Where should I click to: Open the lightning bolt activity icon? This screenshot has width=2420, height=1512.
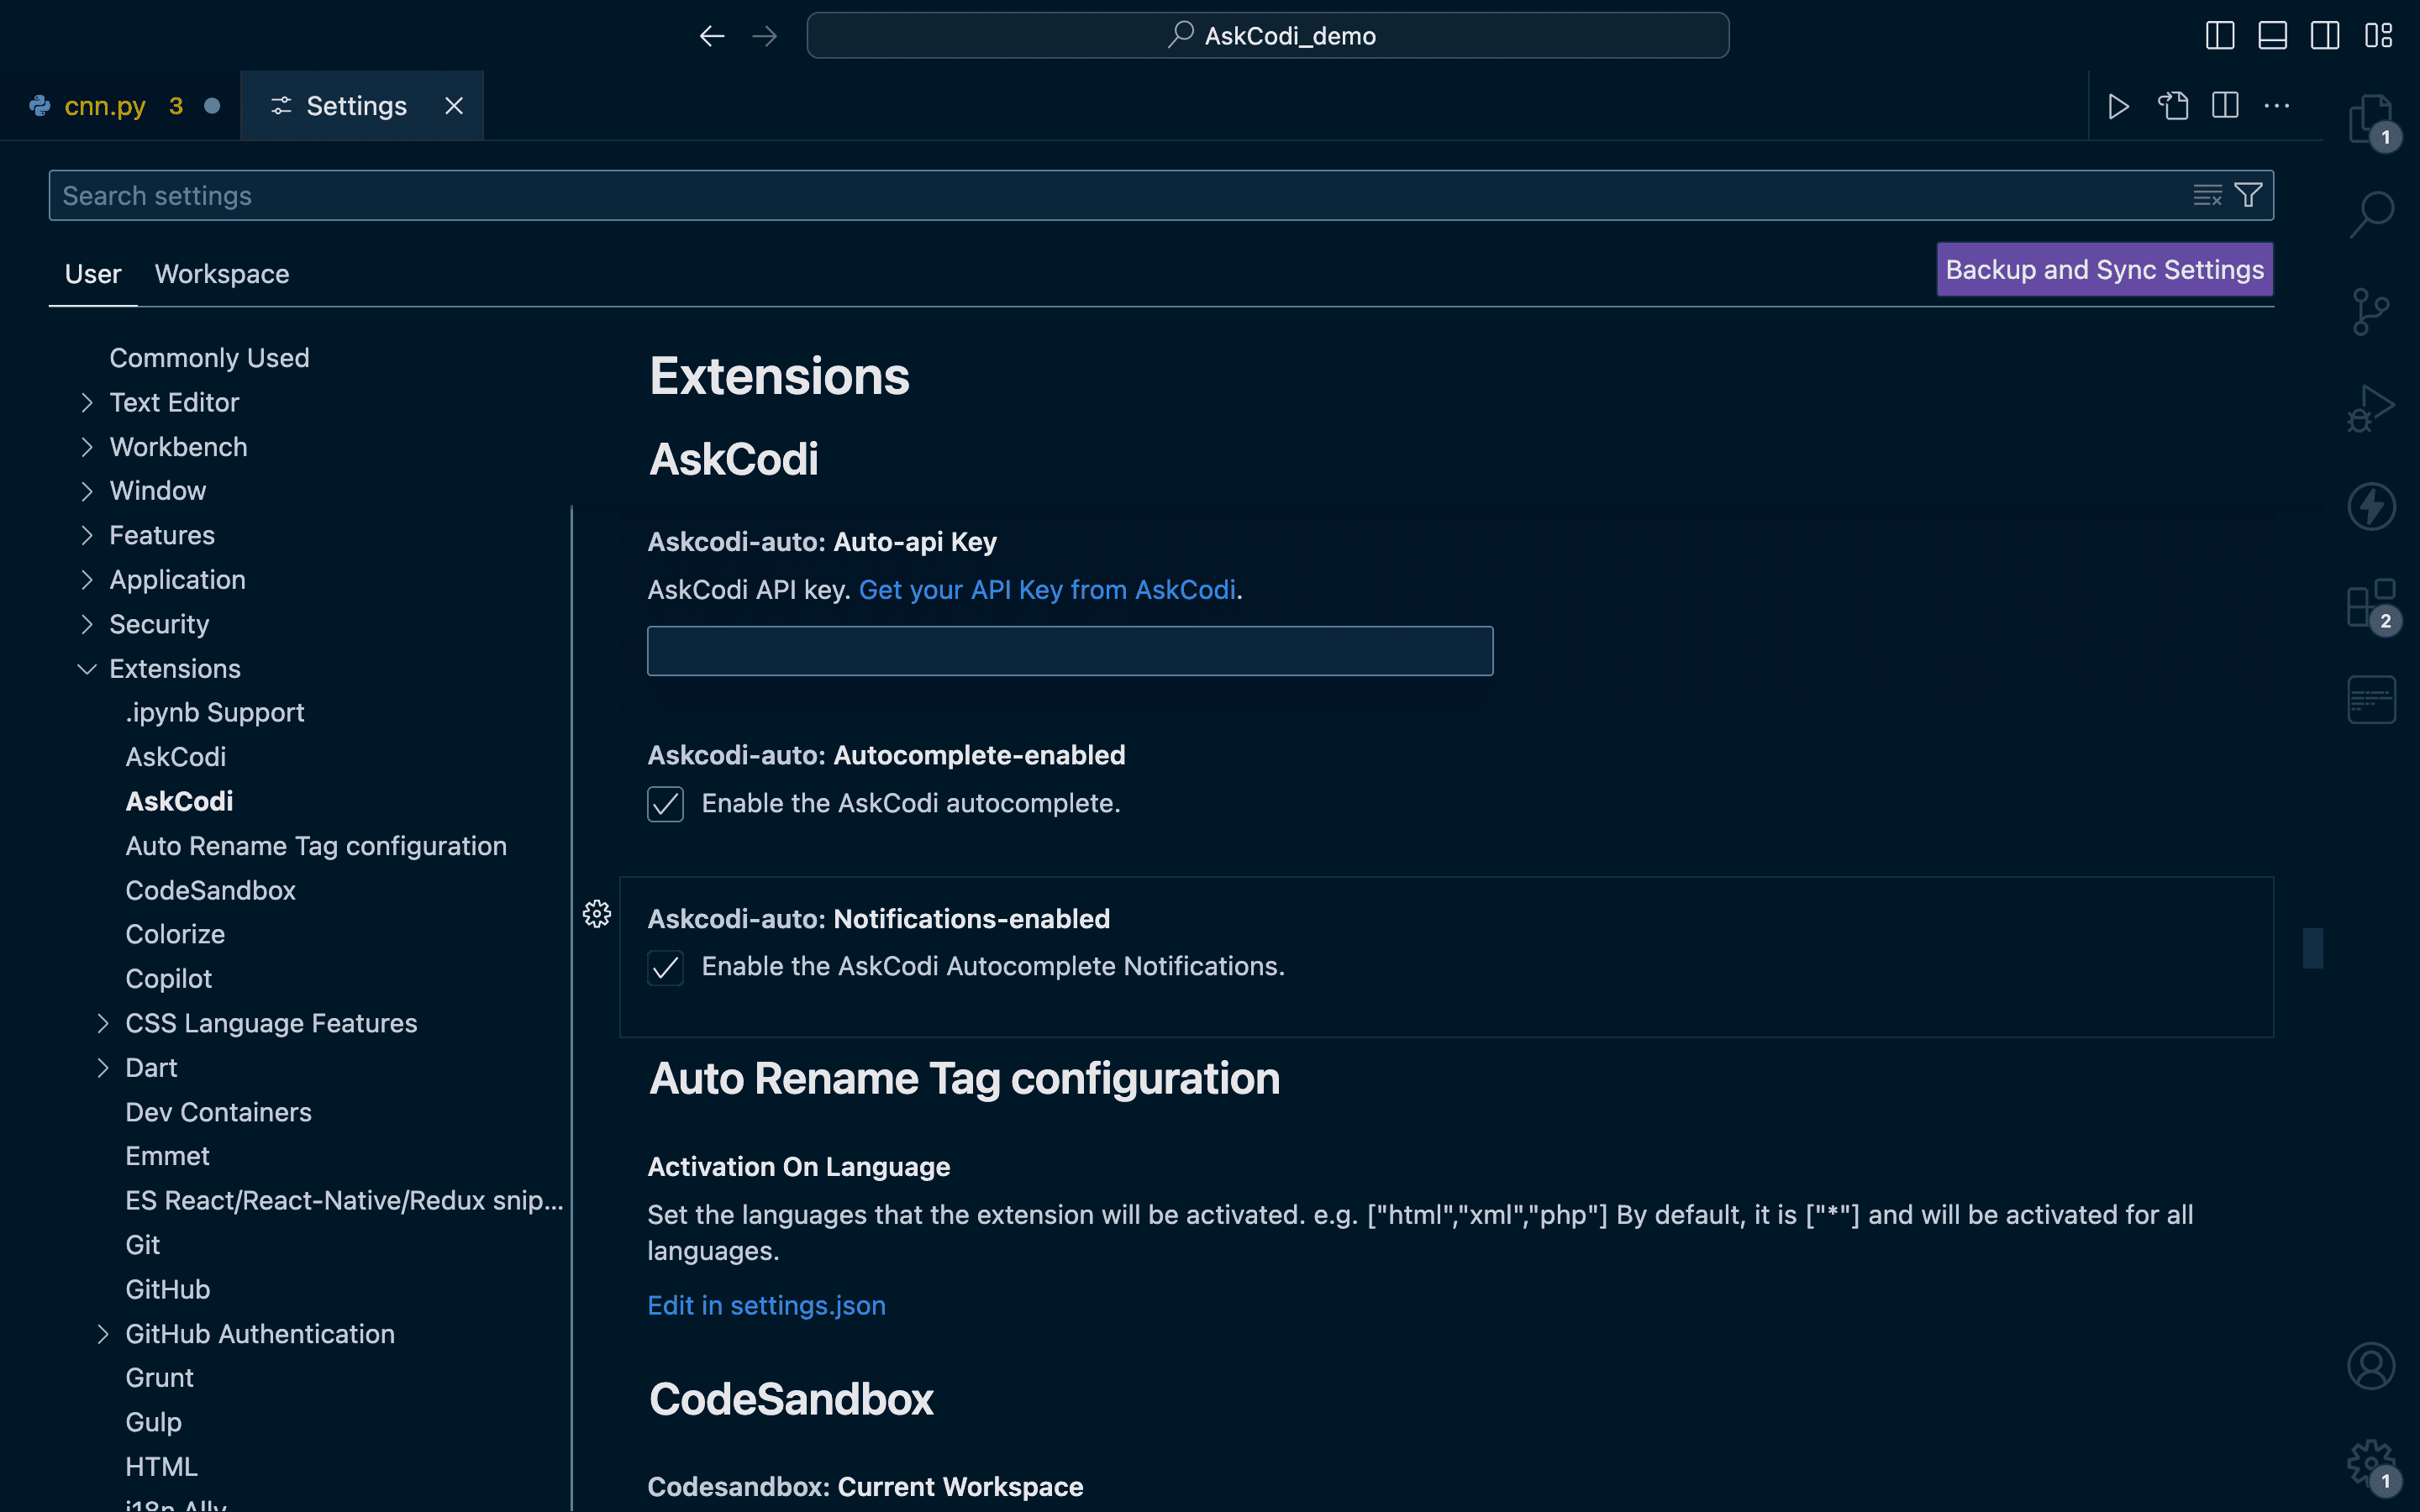(x=2372, y=506)
